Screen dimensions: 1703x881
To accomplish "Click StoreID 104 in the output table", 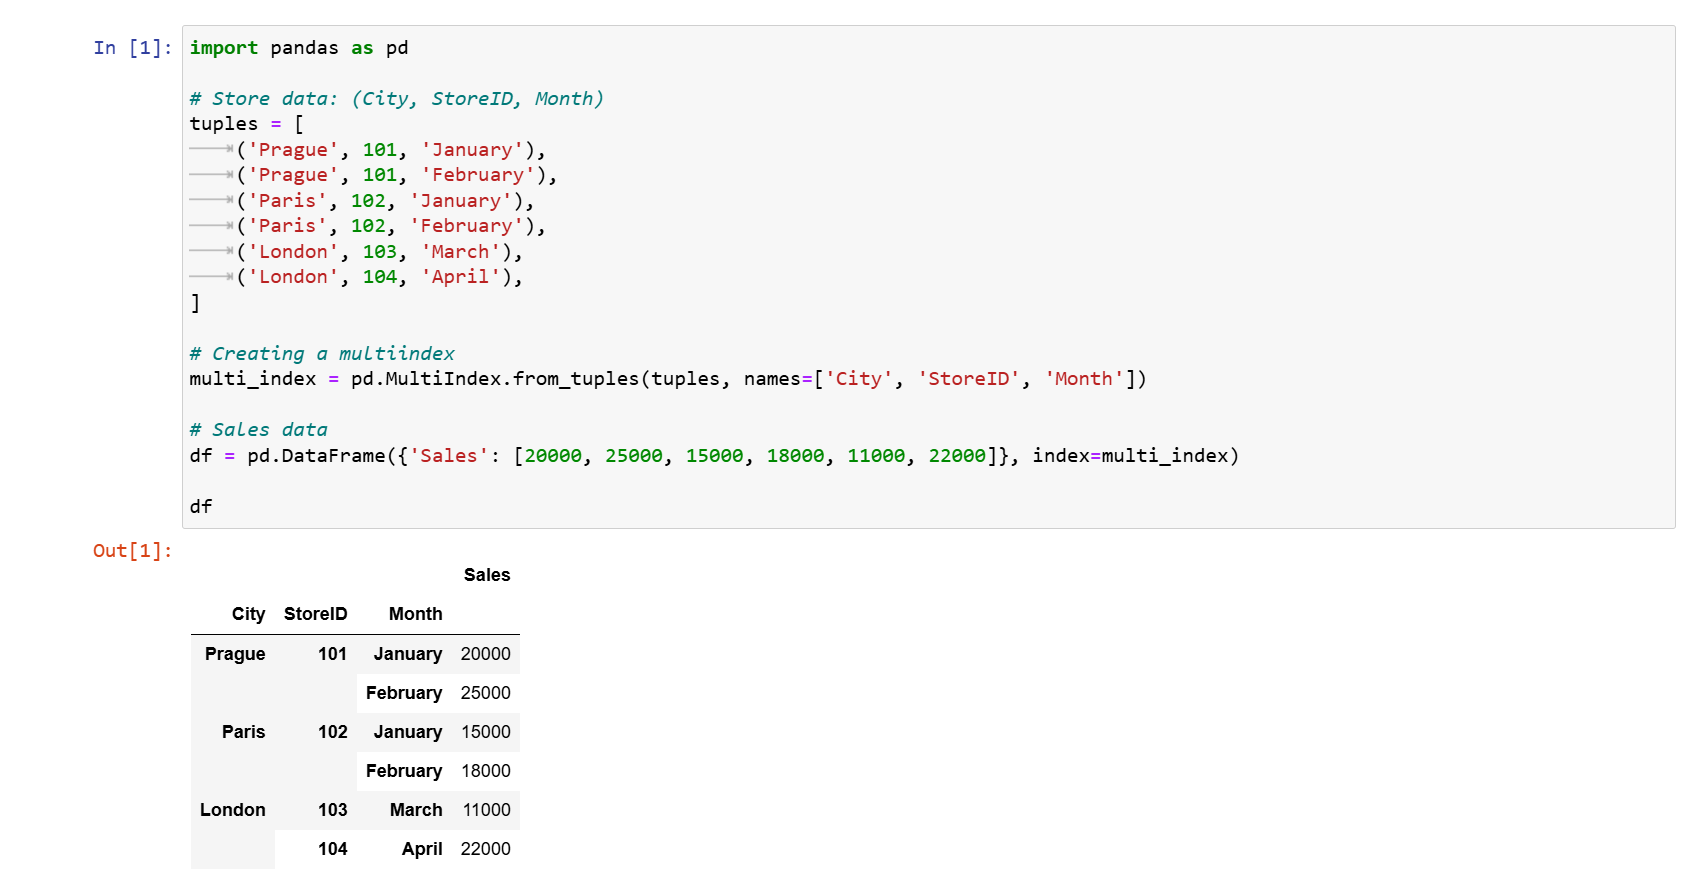I will (x=332, y=849).
